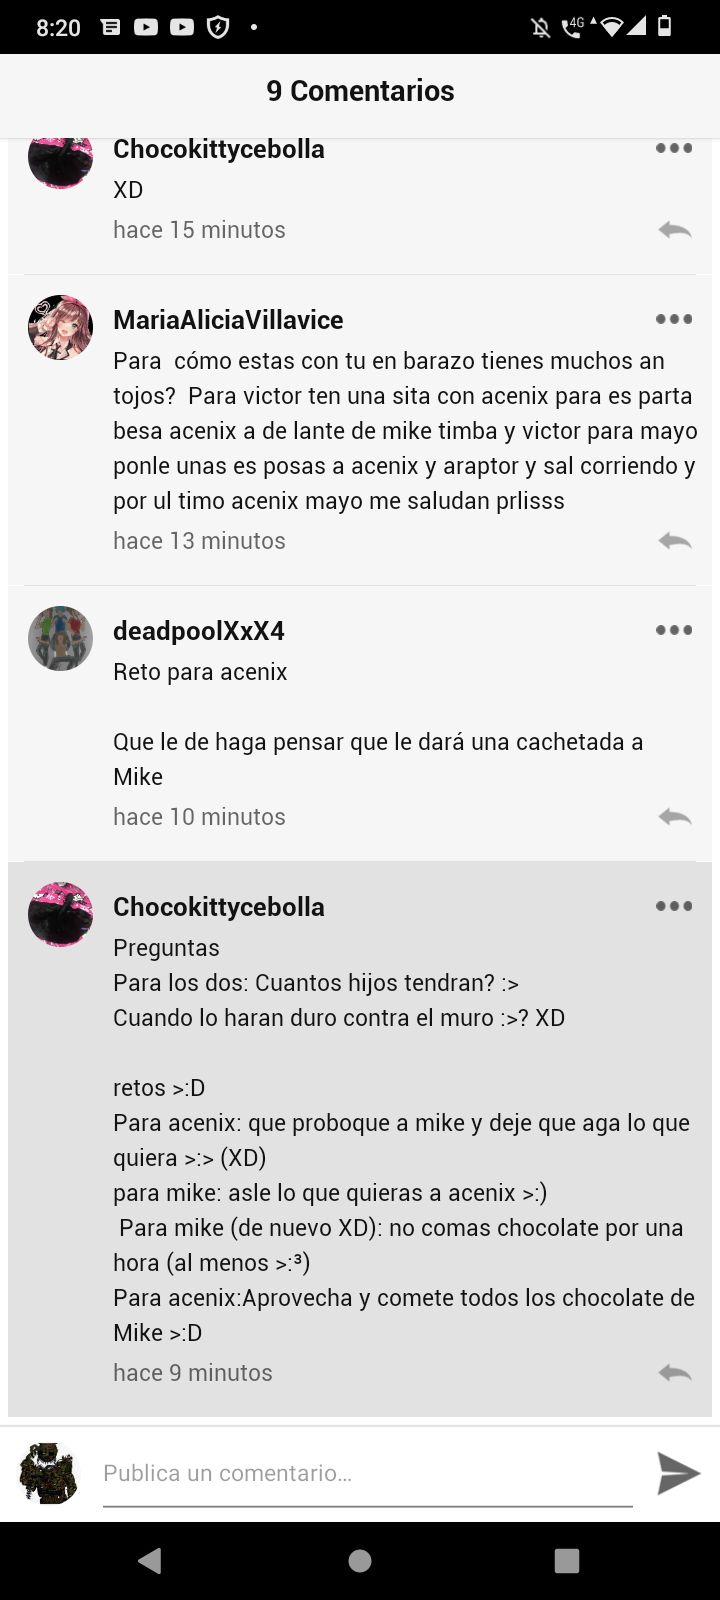Reply to the comment posted 9 minutes ago
This screenshot has height=1600, width=720.
pyautogui.click(x=675, y=1373)
